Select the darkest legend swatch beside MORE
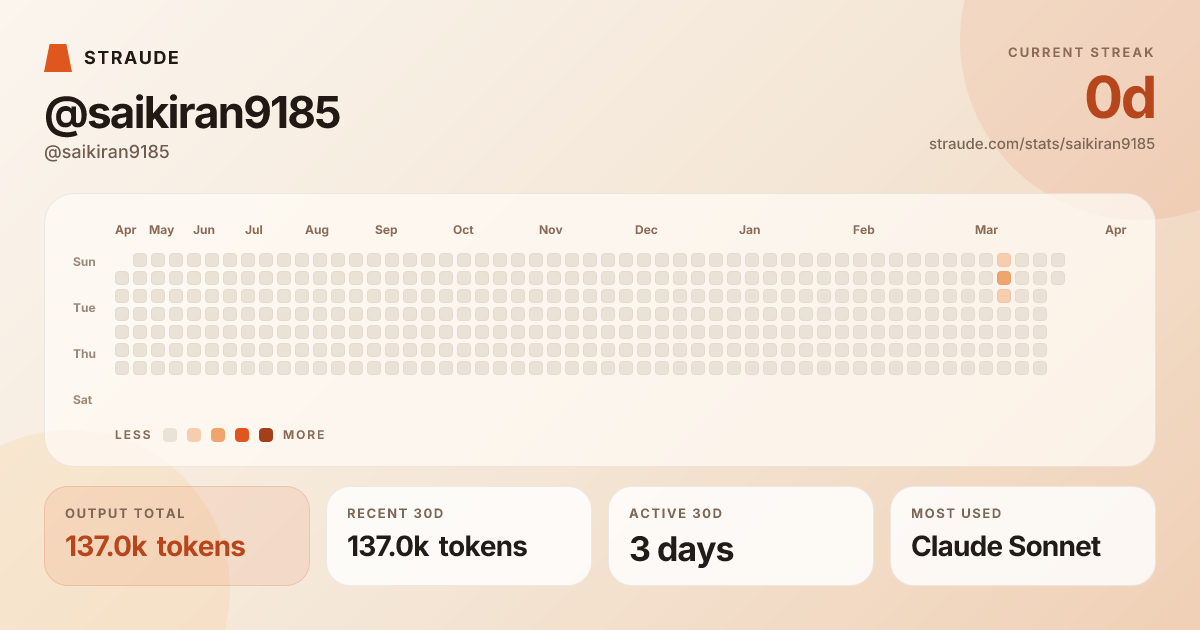The image size is (1200, 630). tap(266, 435)
